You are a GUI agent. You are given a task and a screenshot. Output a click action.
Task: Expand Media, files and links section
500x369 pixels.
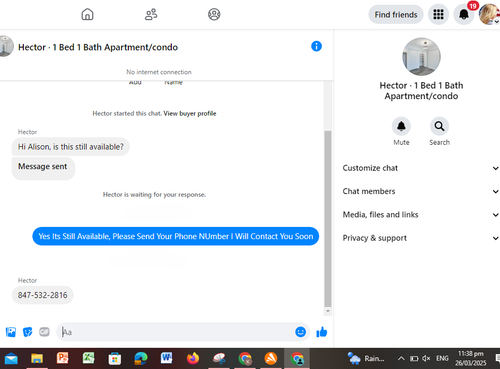pos(420,215)
